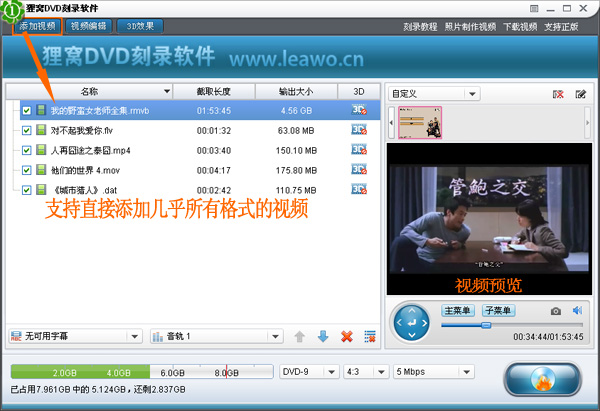Open the 3D效果 settings
Screen dimensions: 600x411
tap(140, 26)
